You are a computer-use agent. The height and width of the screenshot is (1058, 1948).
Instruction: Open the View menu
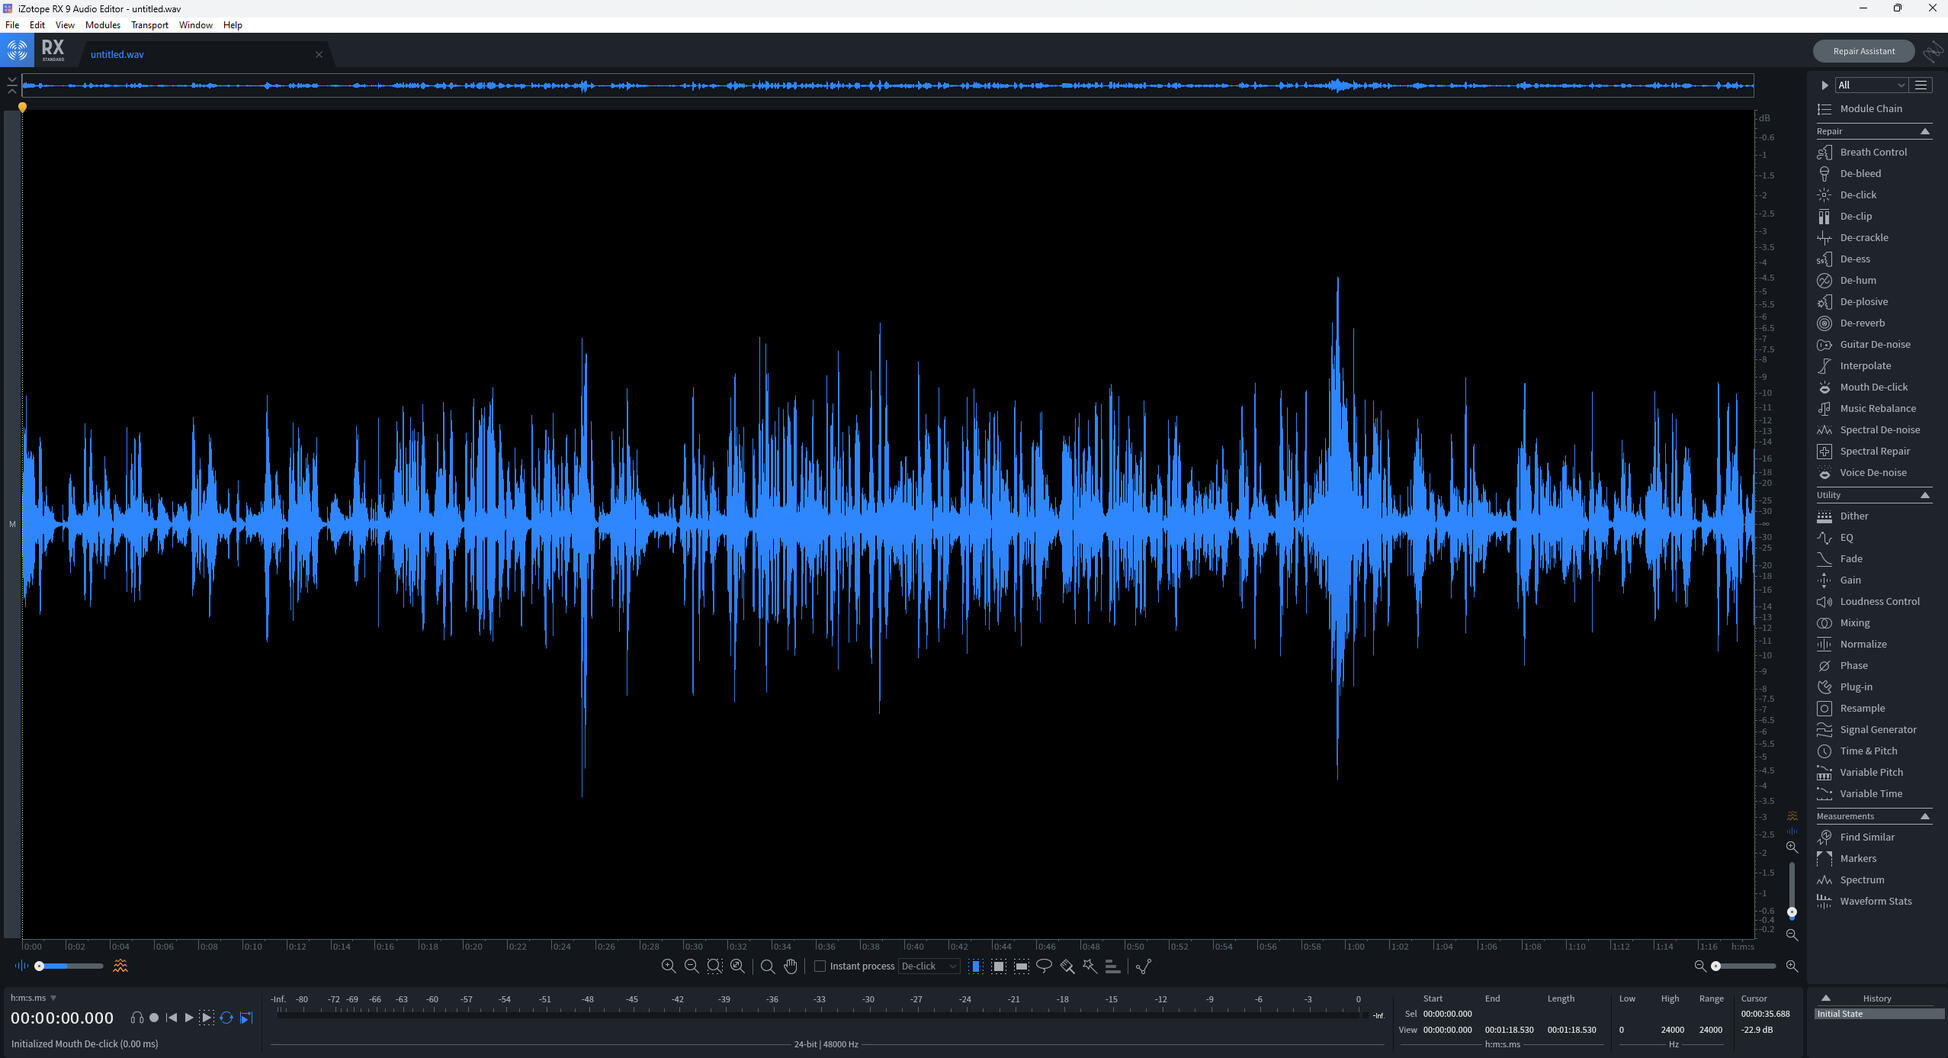pos(65,25)
